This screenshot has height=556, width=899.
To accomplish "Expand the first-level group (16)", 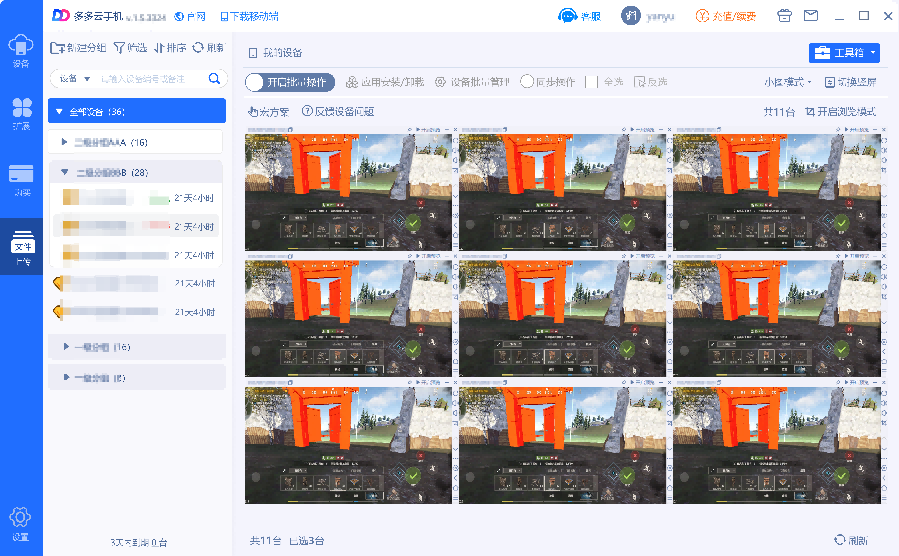I will pos(137,347).
